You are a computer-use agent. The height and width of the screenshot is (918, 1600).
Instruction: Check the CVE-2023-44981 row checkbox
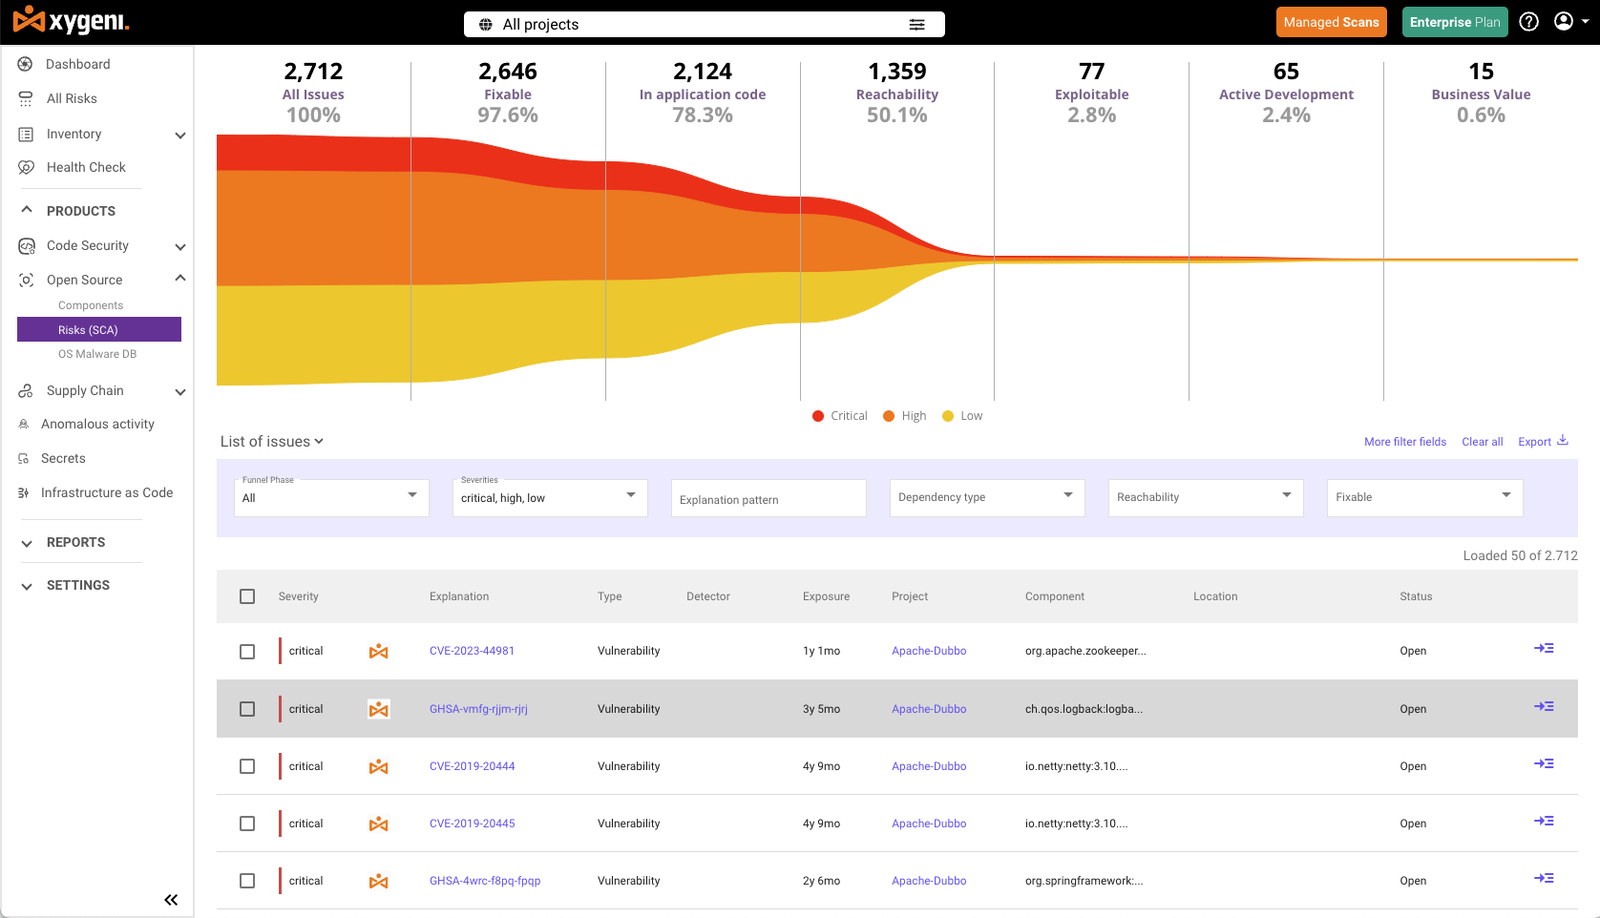pyautogui.click(x=247, y=651)
